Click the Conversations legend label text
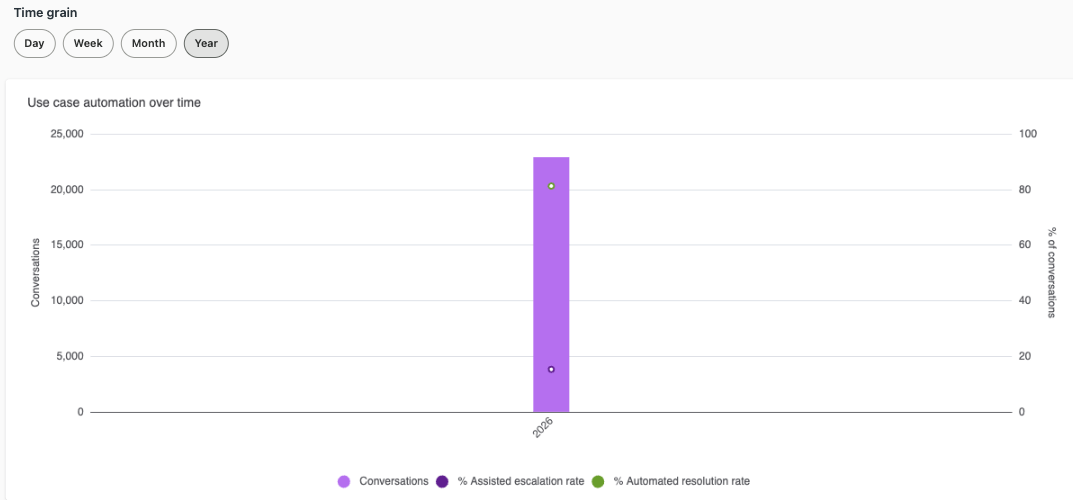 click(393, 482)
